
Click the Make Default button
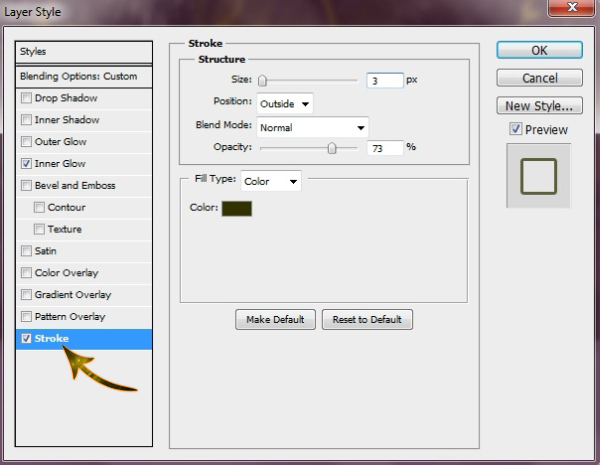[275, 319]
